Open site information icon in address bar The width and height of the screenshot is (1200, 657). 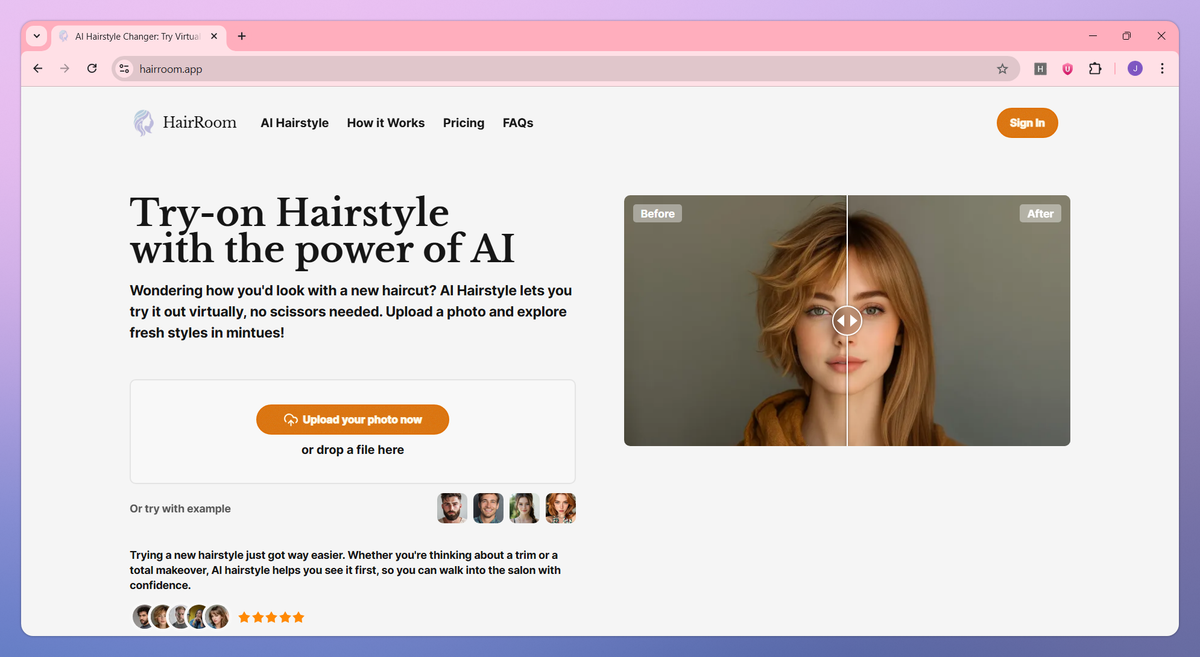coord(124,69)
